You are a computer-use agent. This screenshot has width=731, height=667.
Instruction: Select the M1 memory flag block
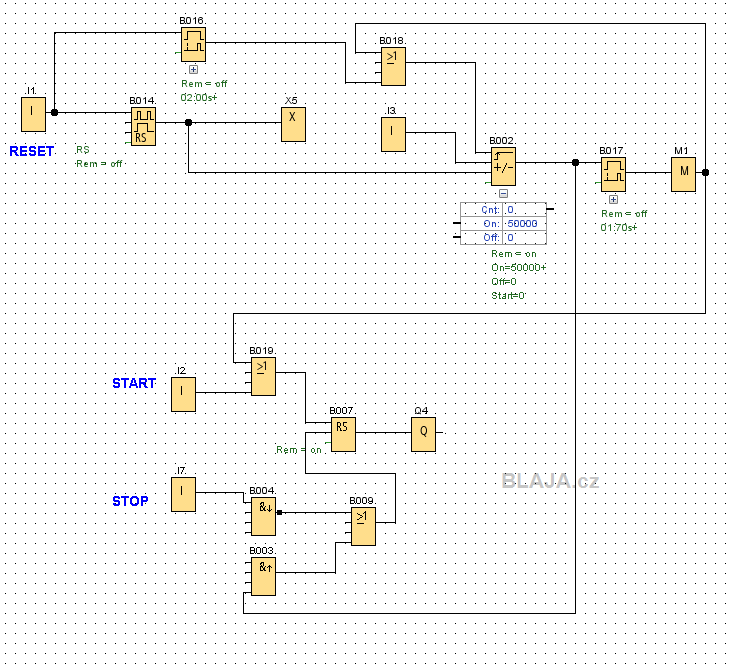tap(683, 174)
